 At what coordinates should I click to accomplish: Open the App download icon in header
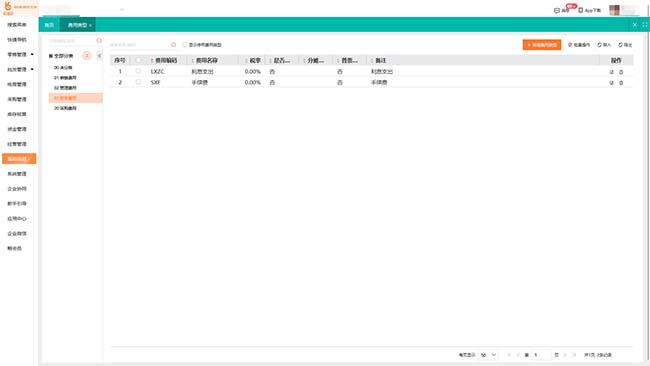(x=589, y=10)
